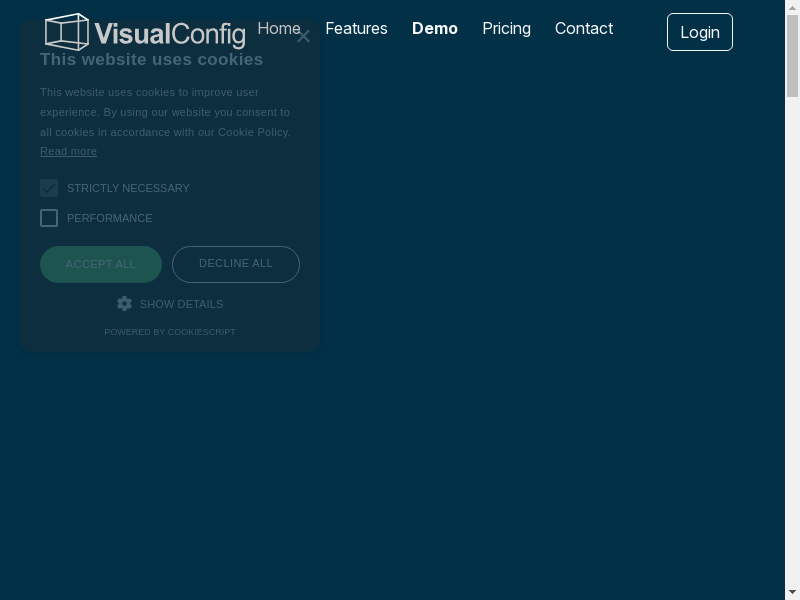Expand the Show Details text link
This screenshot has height=600, width=800.
(x=181, y=304)
